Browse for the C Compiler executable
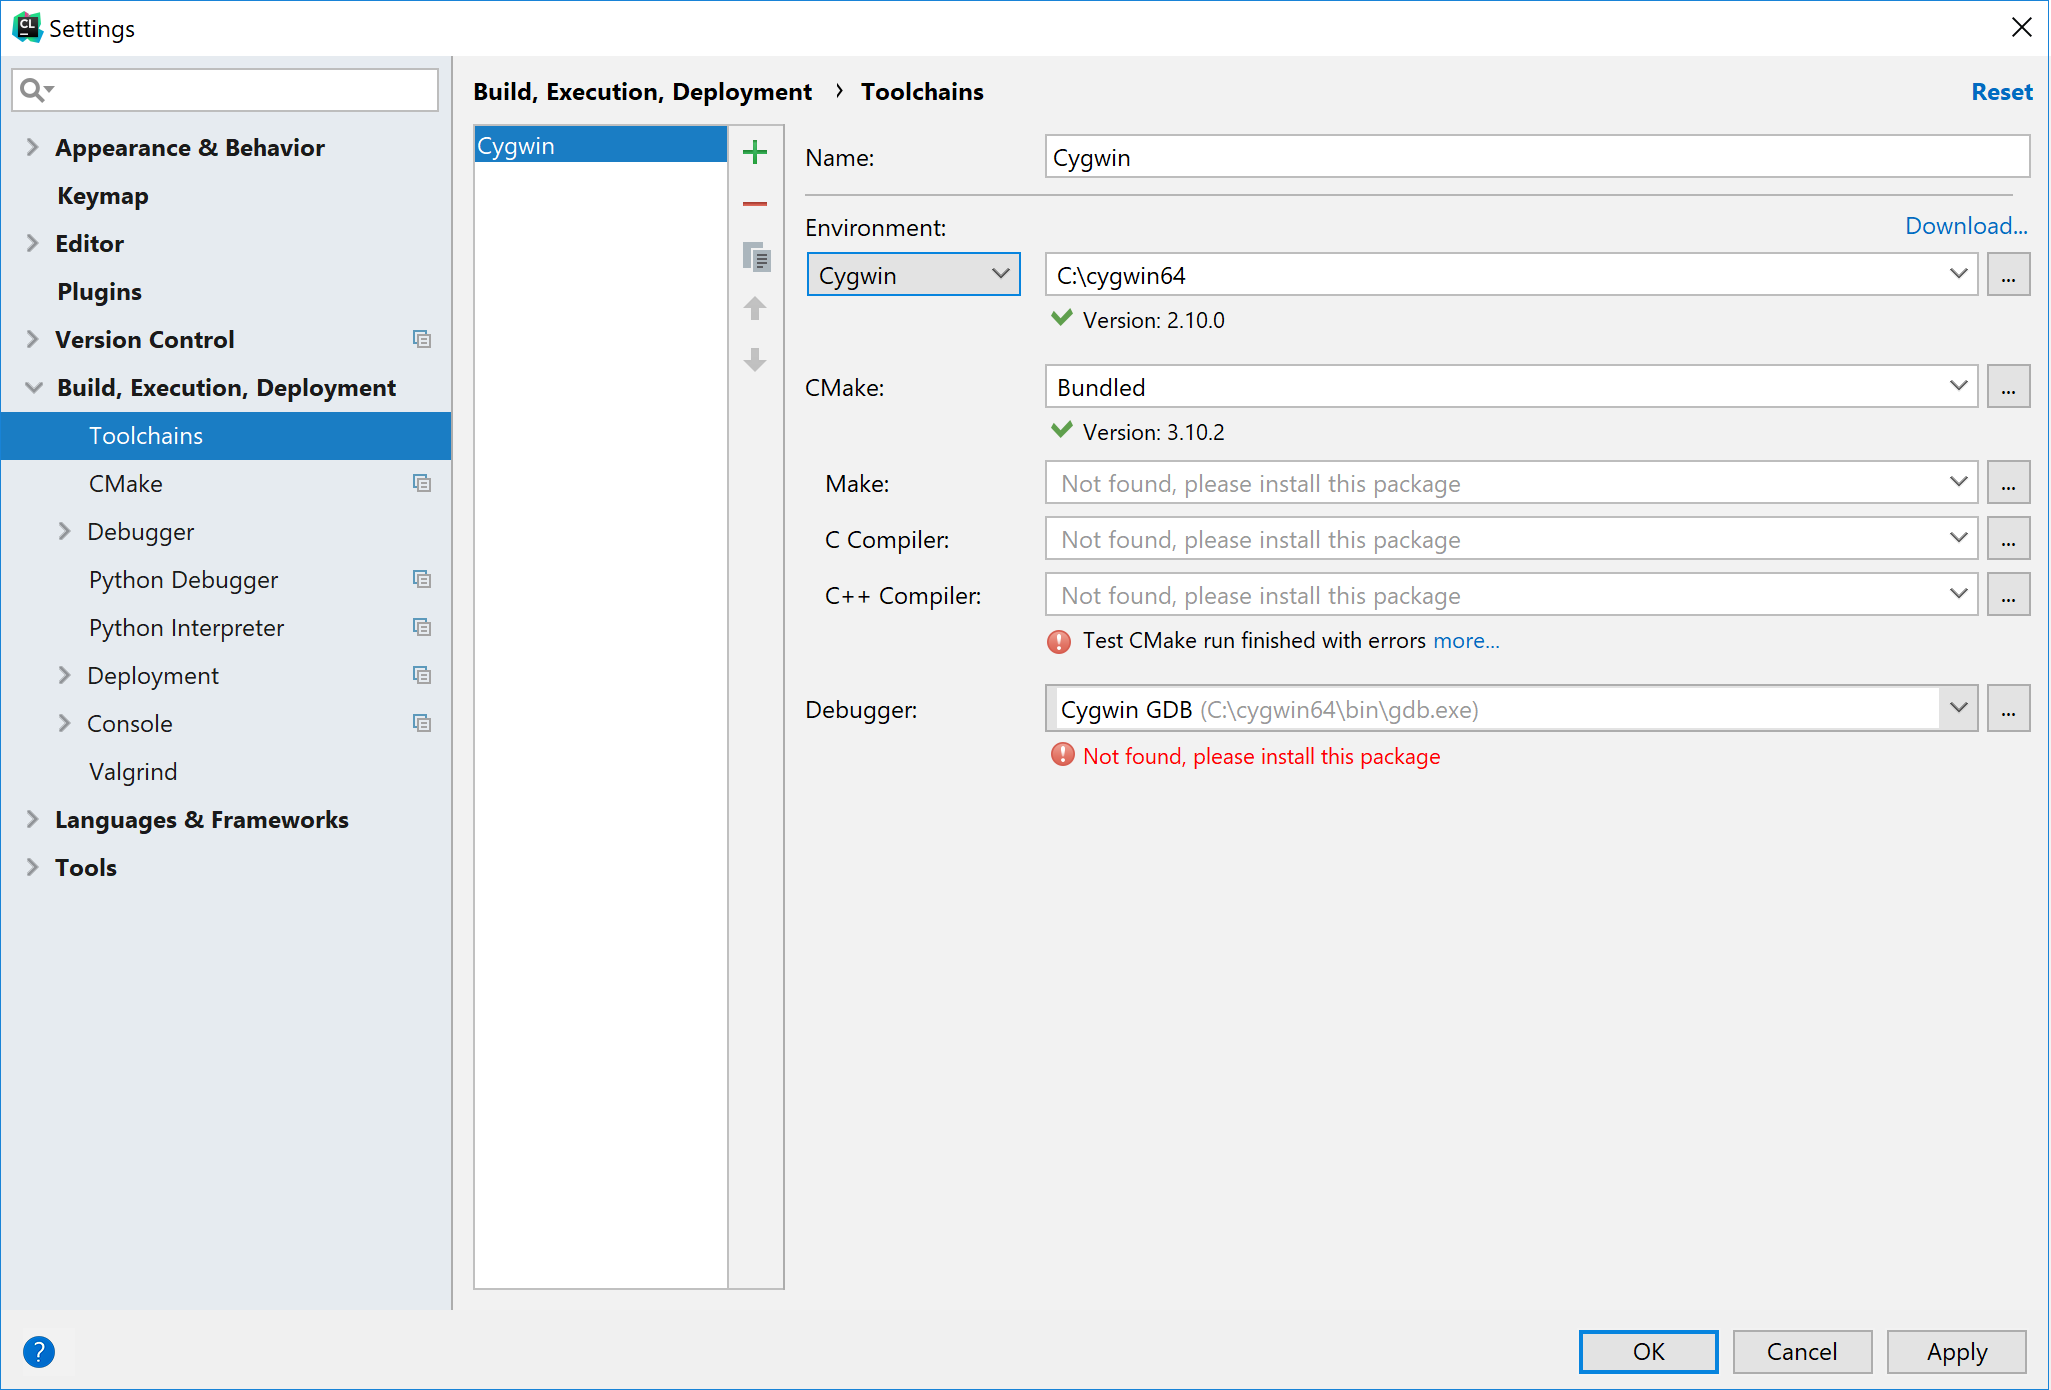 (x=2008, y=539)
